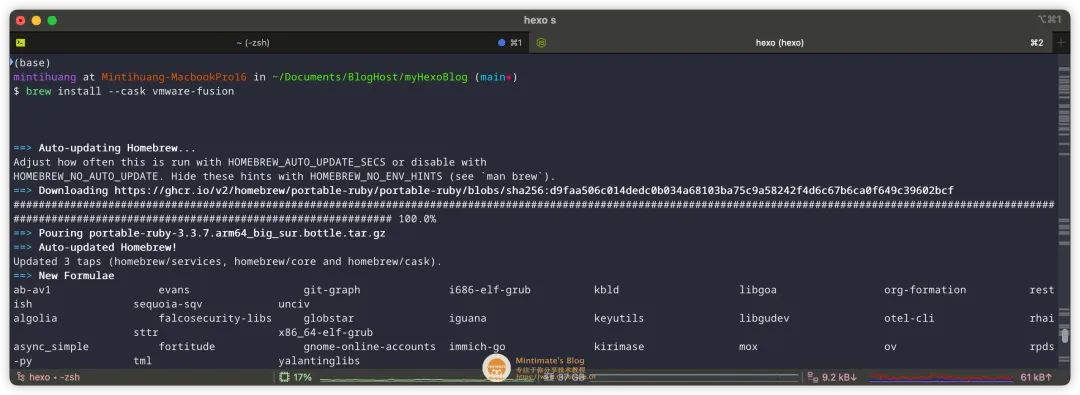Click the 9.2 kB download rate
This screenshot has width=1080, height=395.
coord(840,377)
